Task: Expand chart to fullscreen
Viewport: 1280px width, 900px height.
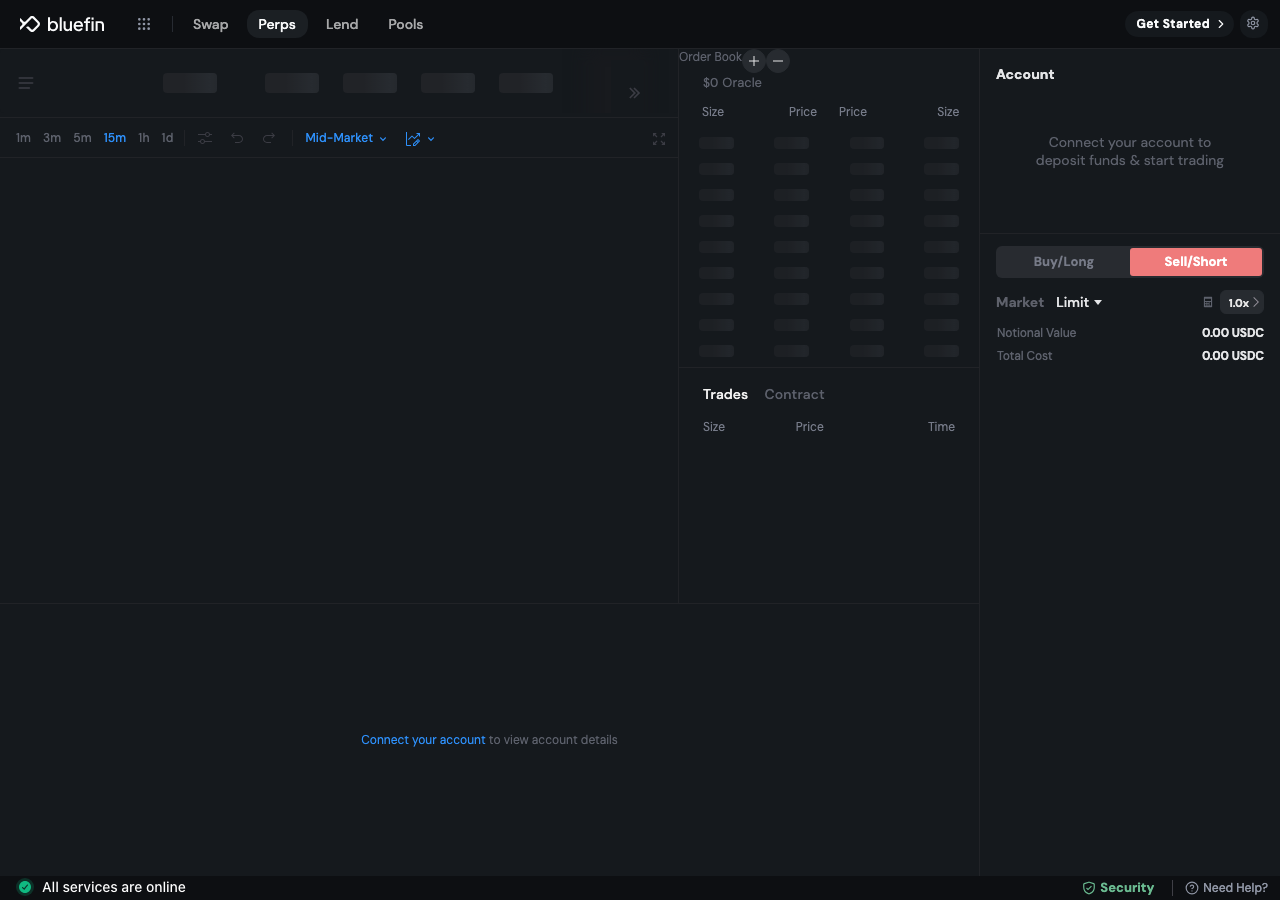Action: click(x=659, y=139)
